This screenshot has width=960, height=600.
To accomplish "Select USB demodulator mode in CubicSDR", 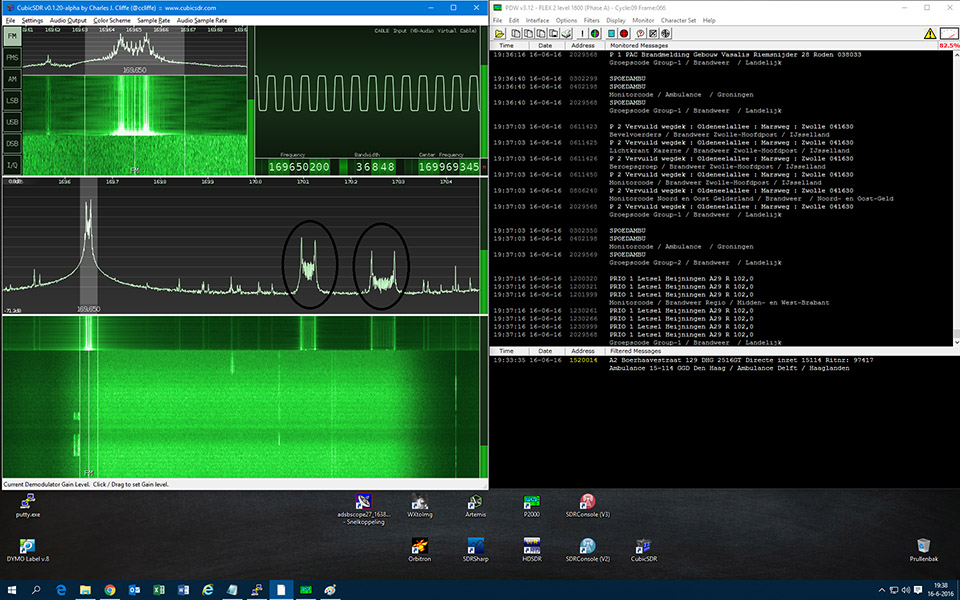I will click(x=12, y=122).
